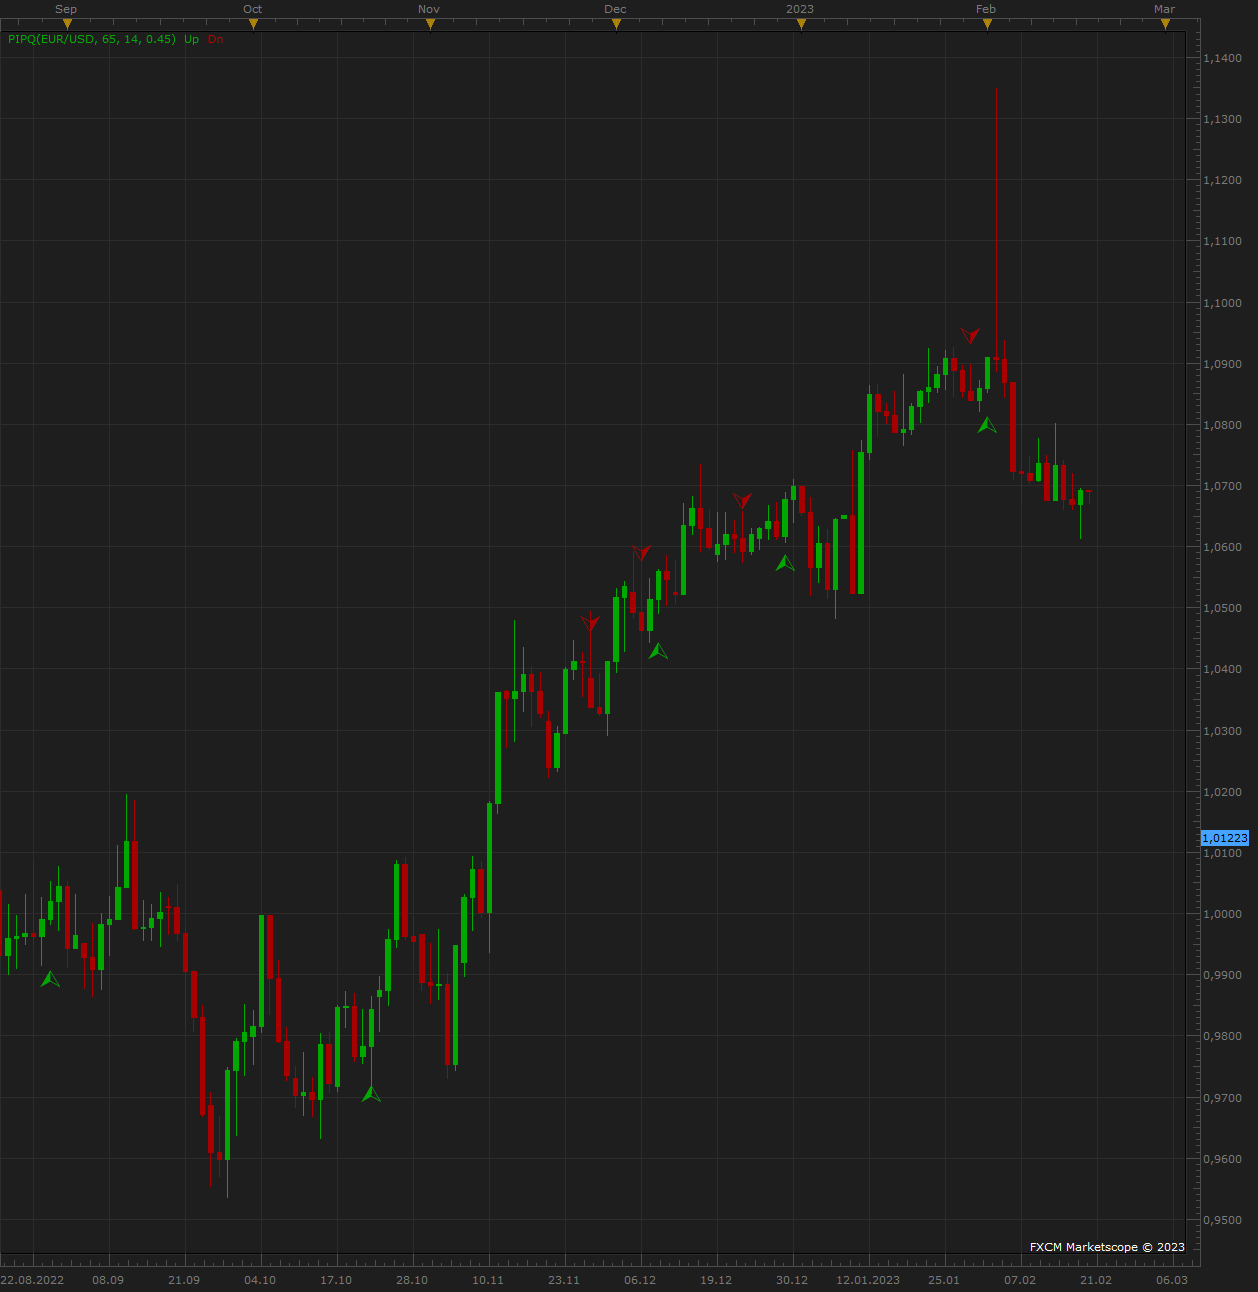Image resolution: width=1258 pixels, height=1292 pixels.
Task: Click the 0,9600 price axis label
Action: click(1222, 1159)
